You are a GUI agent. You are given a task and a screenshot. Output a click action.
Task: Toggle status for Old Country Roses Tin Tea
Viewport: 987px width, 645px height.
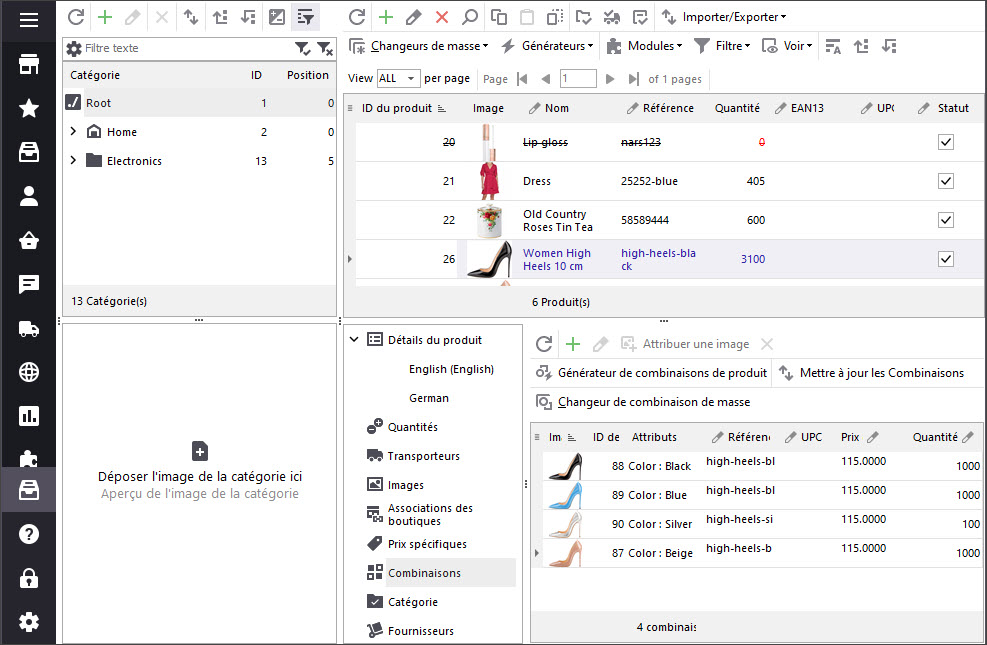point(946,220)
